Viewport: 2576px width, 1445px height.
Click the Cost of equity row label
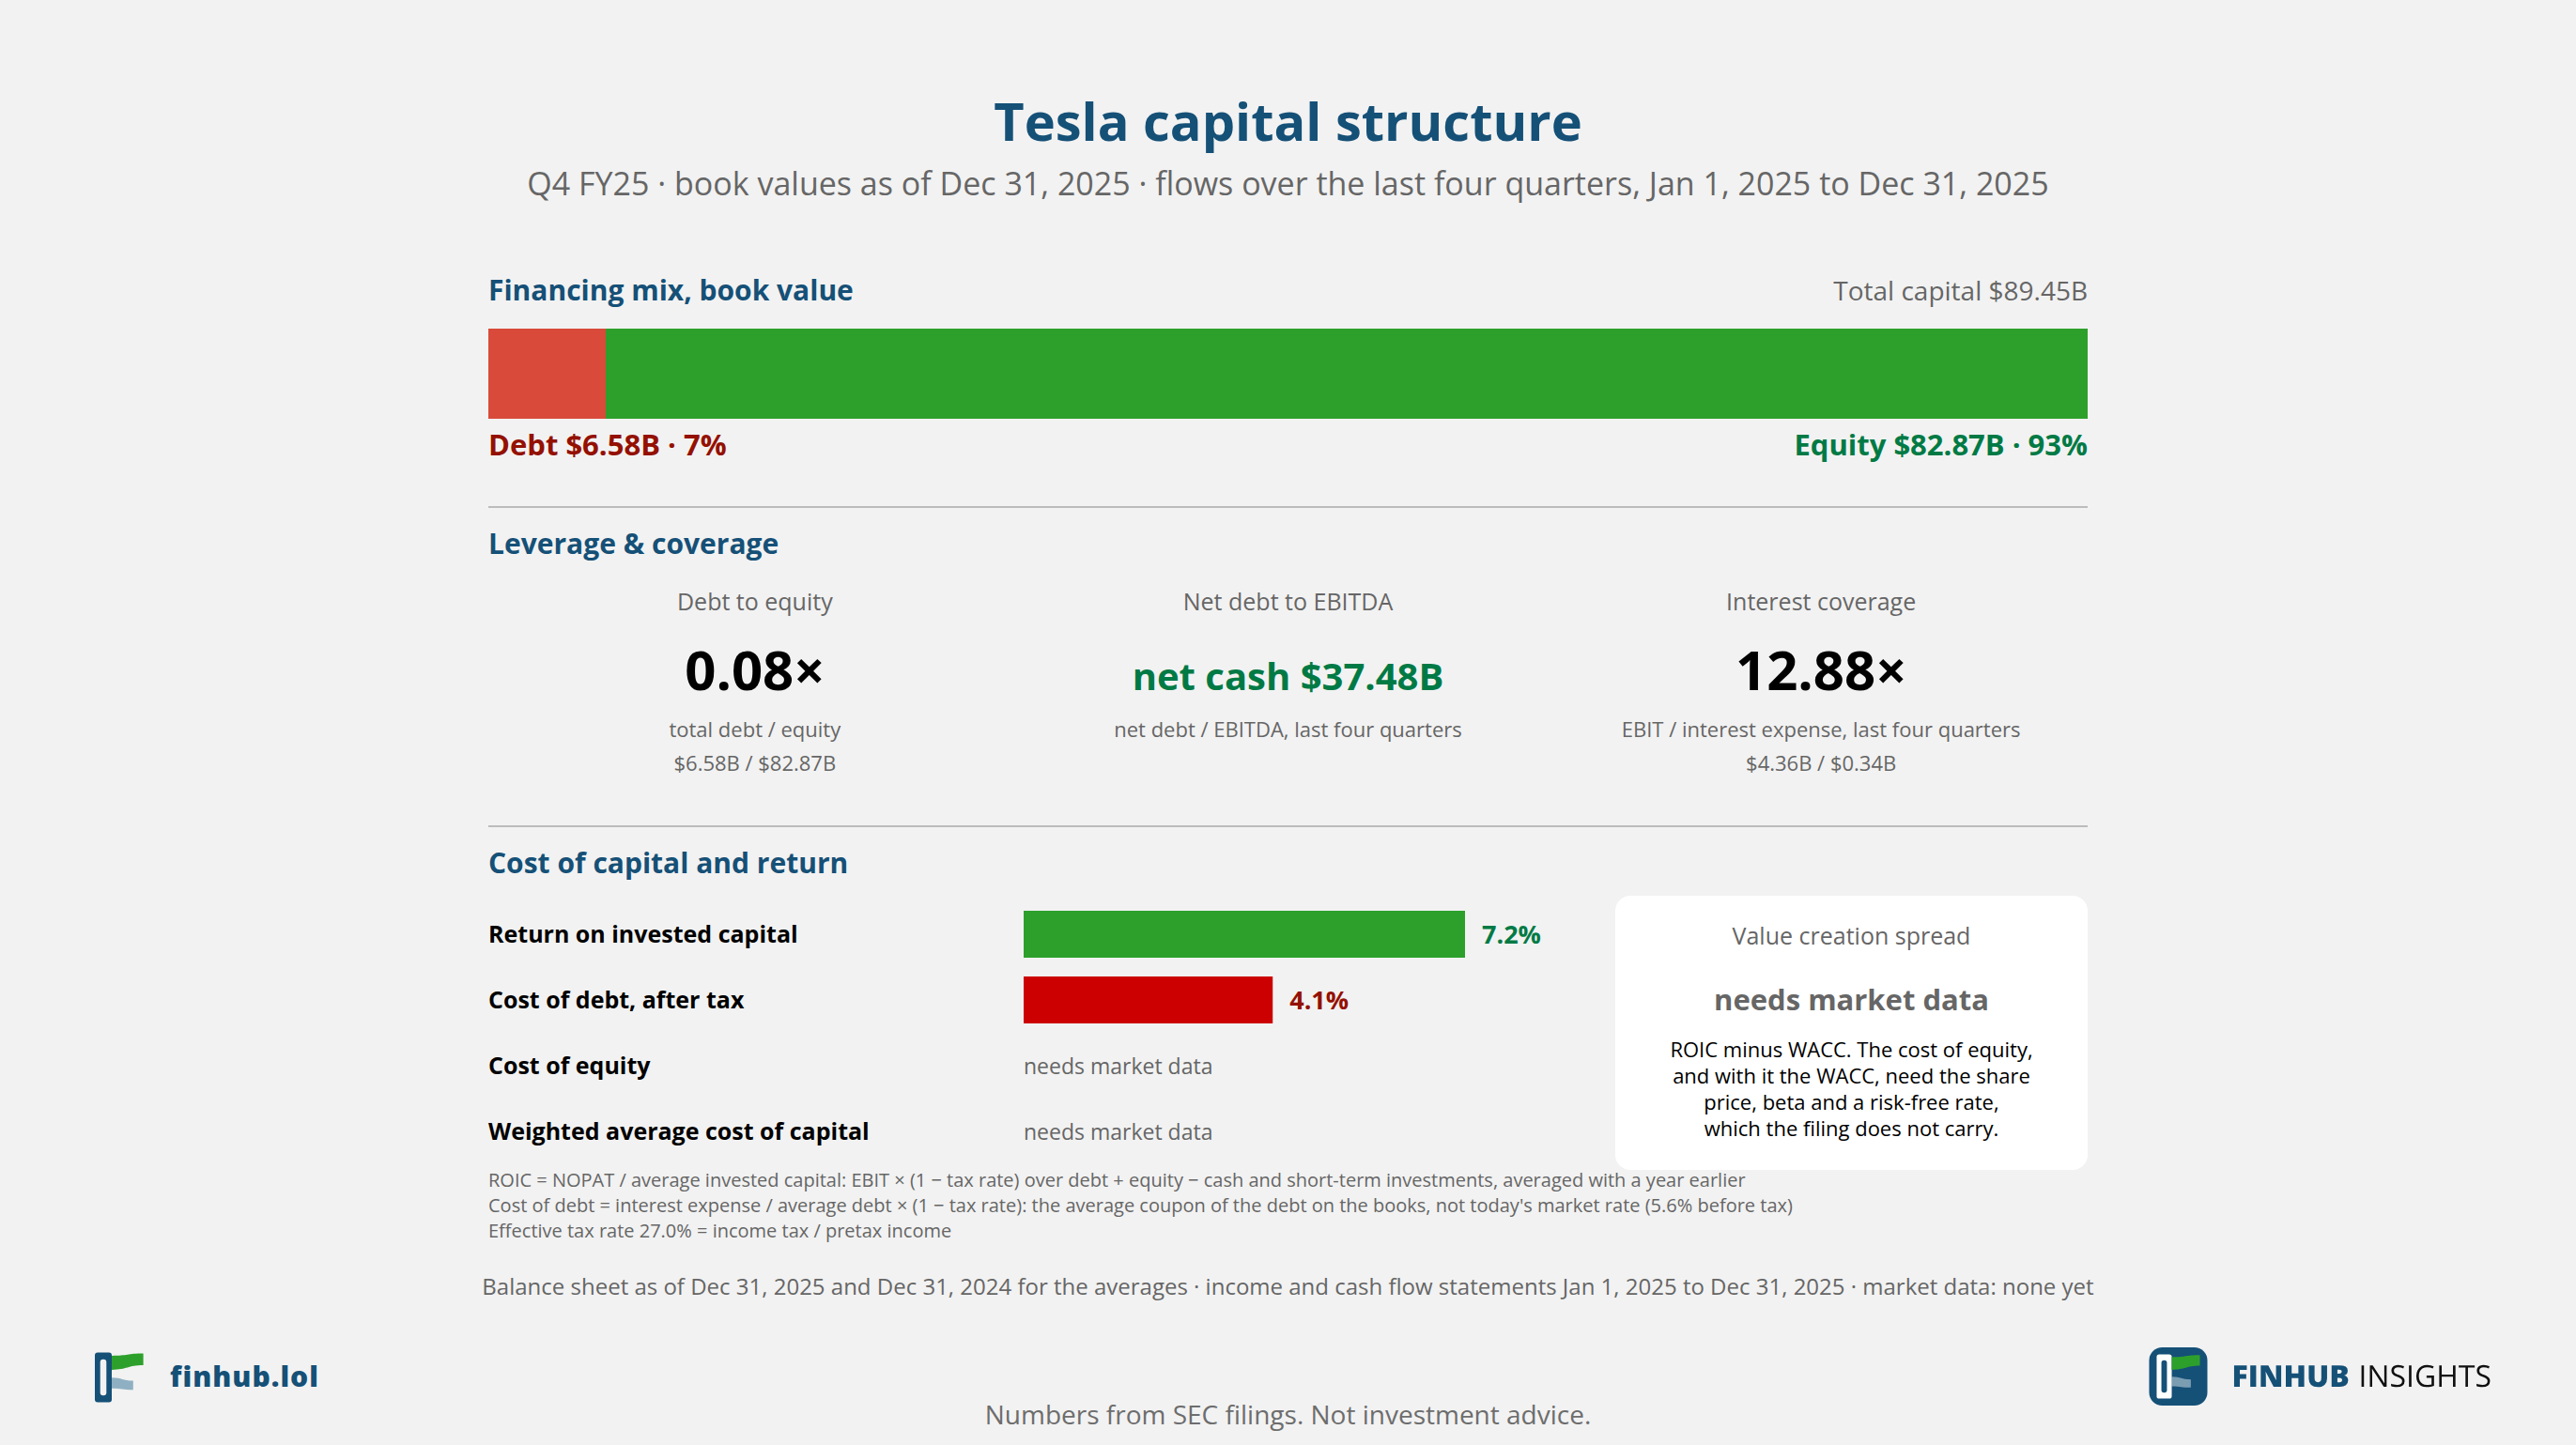point(569,1066)
